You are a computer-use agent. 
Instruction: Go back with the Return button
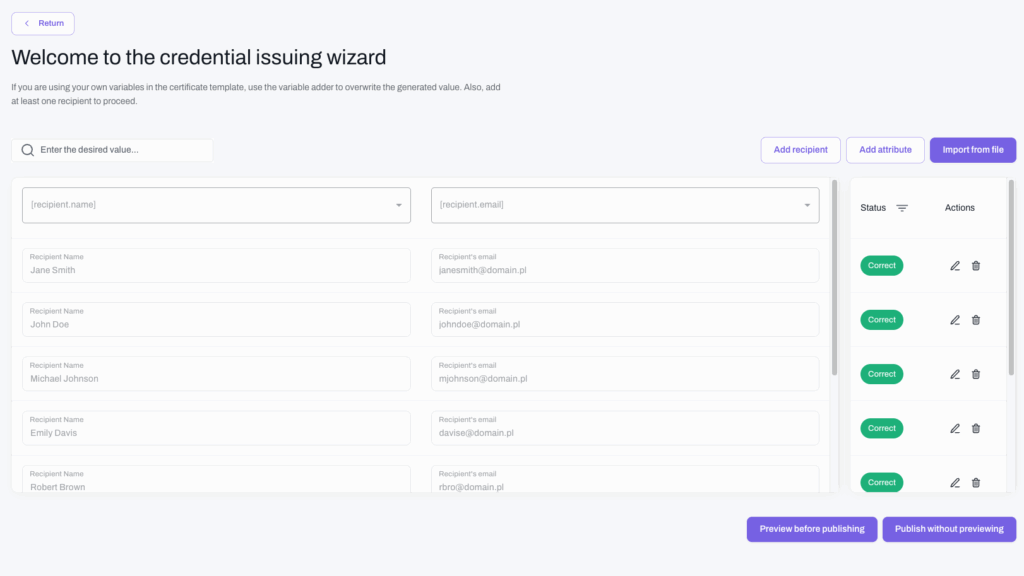[x=43, y=24]
